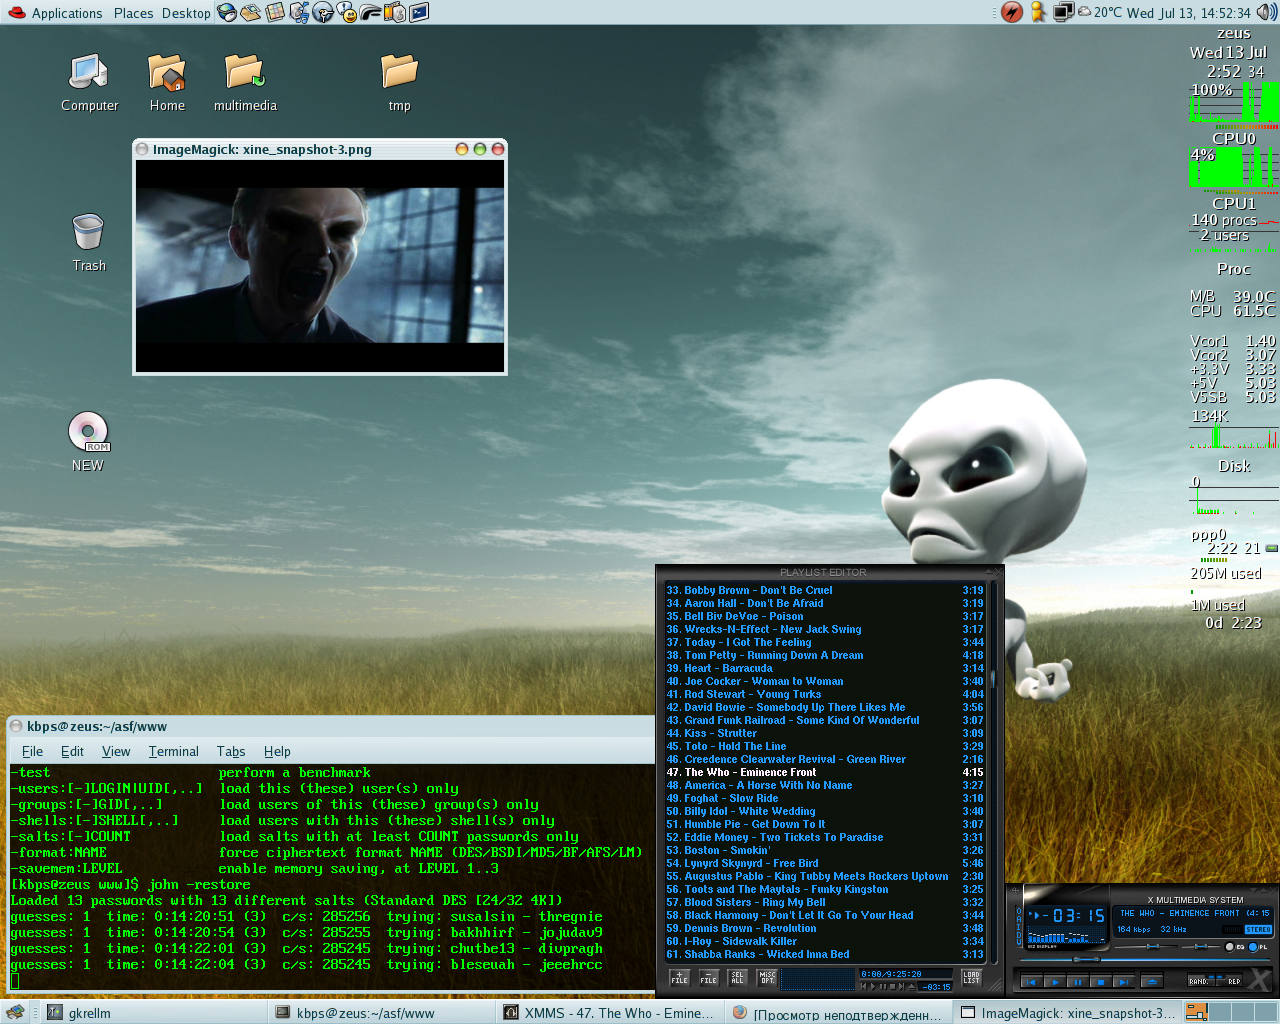Launch the smiley messenger icon in the panel
Viewport: 1280px width, 1024px height.
point(347,12)
